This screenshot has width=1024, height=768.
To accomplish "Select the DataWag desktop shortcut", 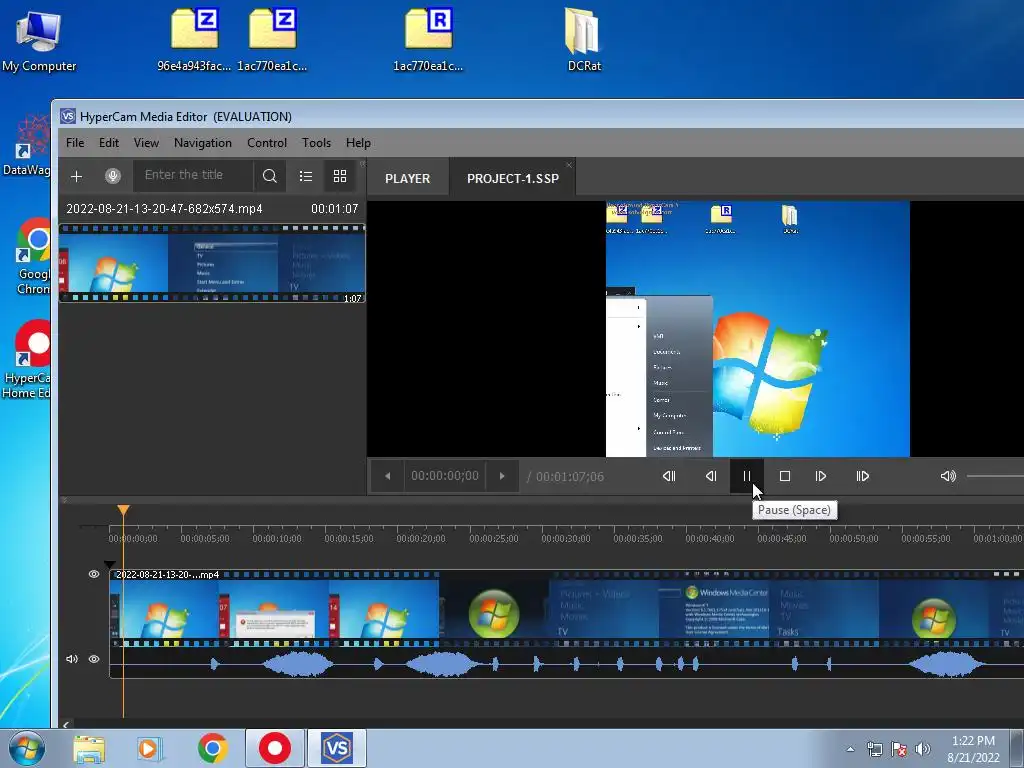I will tap(26, 145).
